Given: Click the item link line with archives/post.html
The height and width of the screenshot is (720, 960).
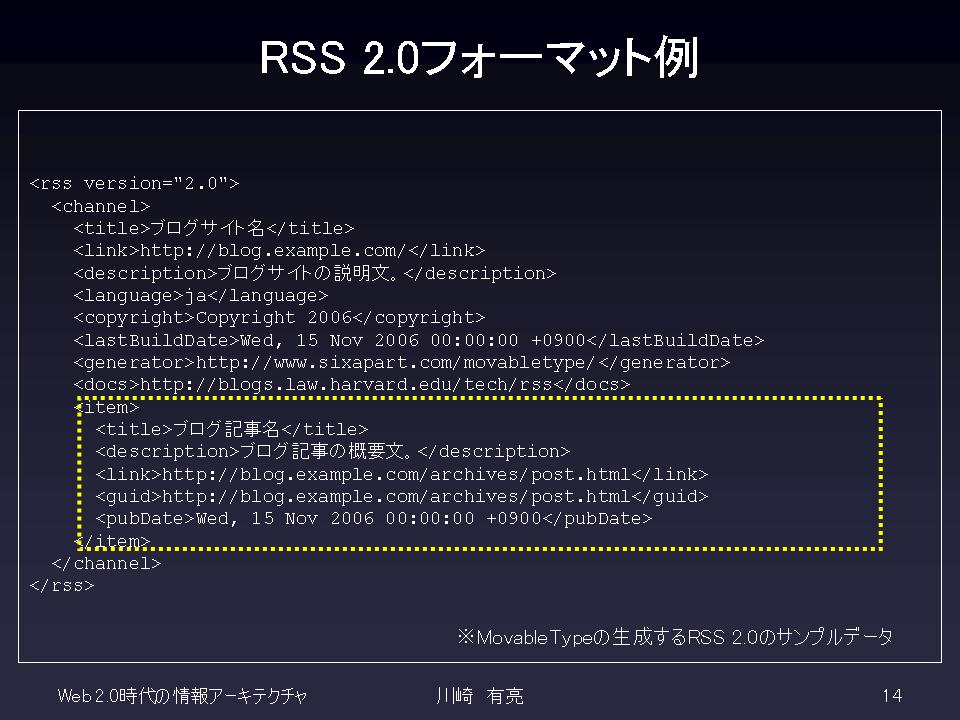Looking at the screenshot, I should coord(402,474).
